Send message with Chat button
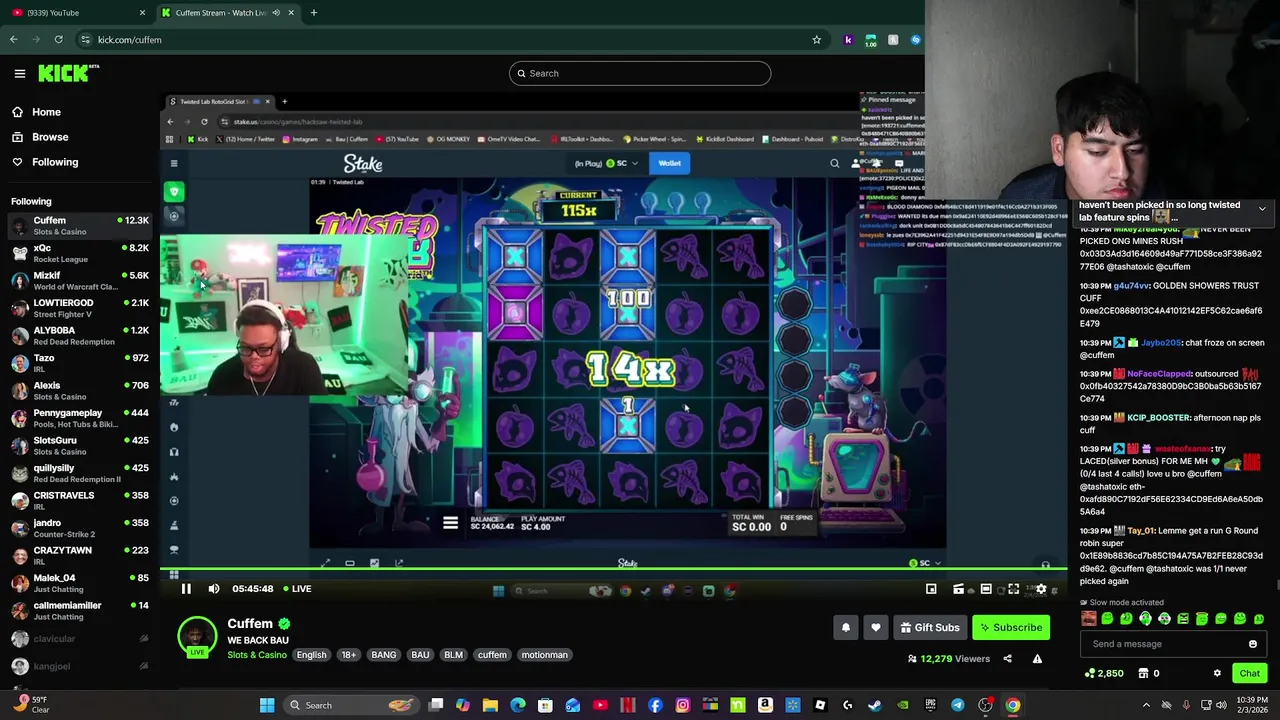1280x720 pixels. pyautogui.click(x=1249, y=673)
